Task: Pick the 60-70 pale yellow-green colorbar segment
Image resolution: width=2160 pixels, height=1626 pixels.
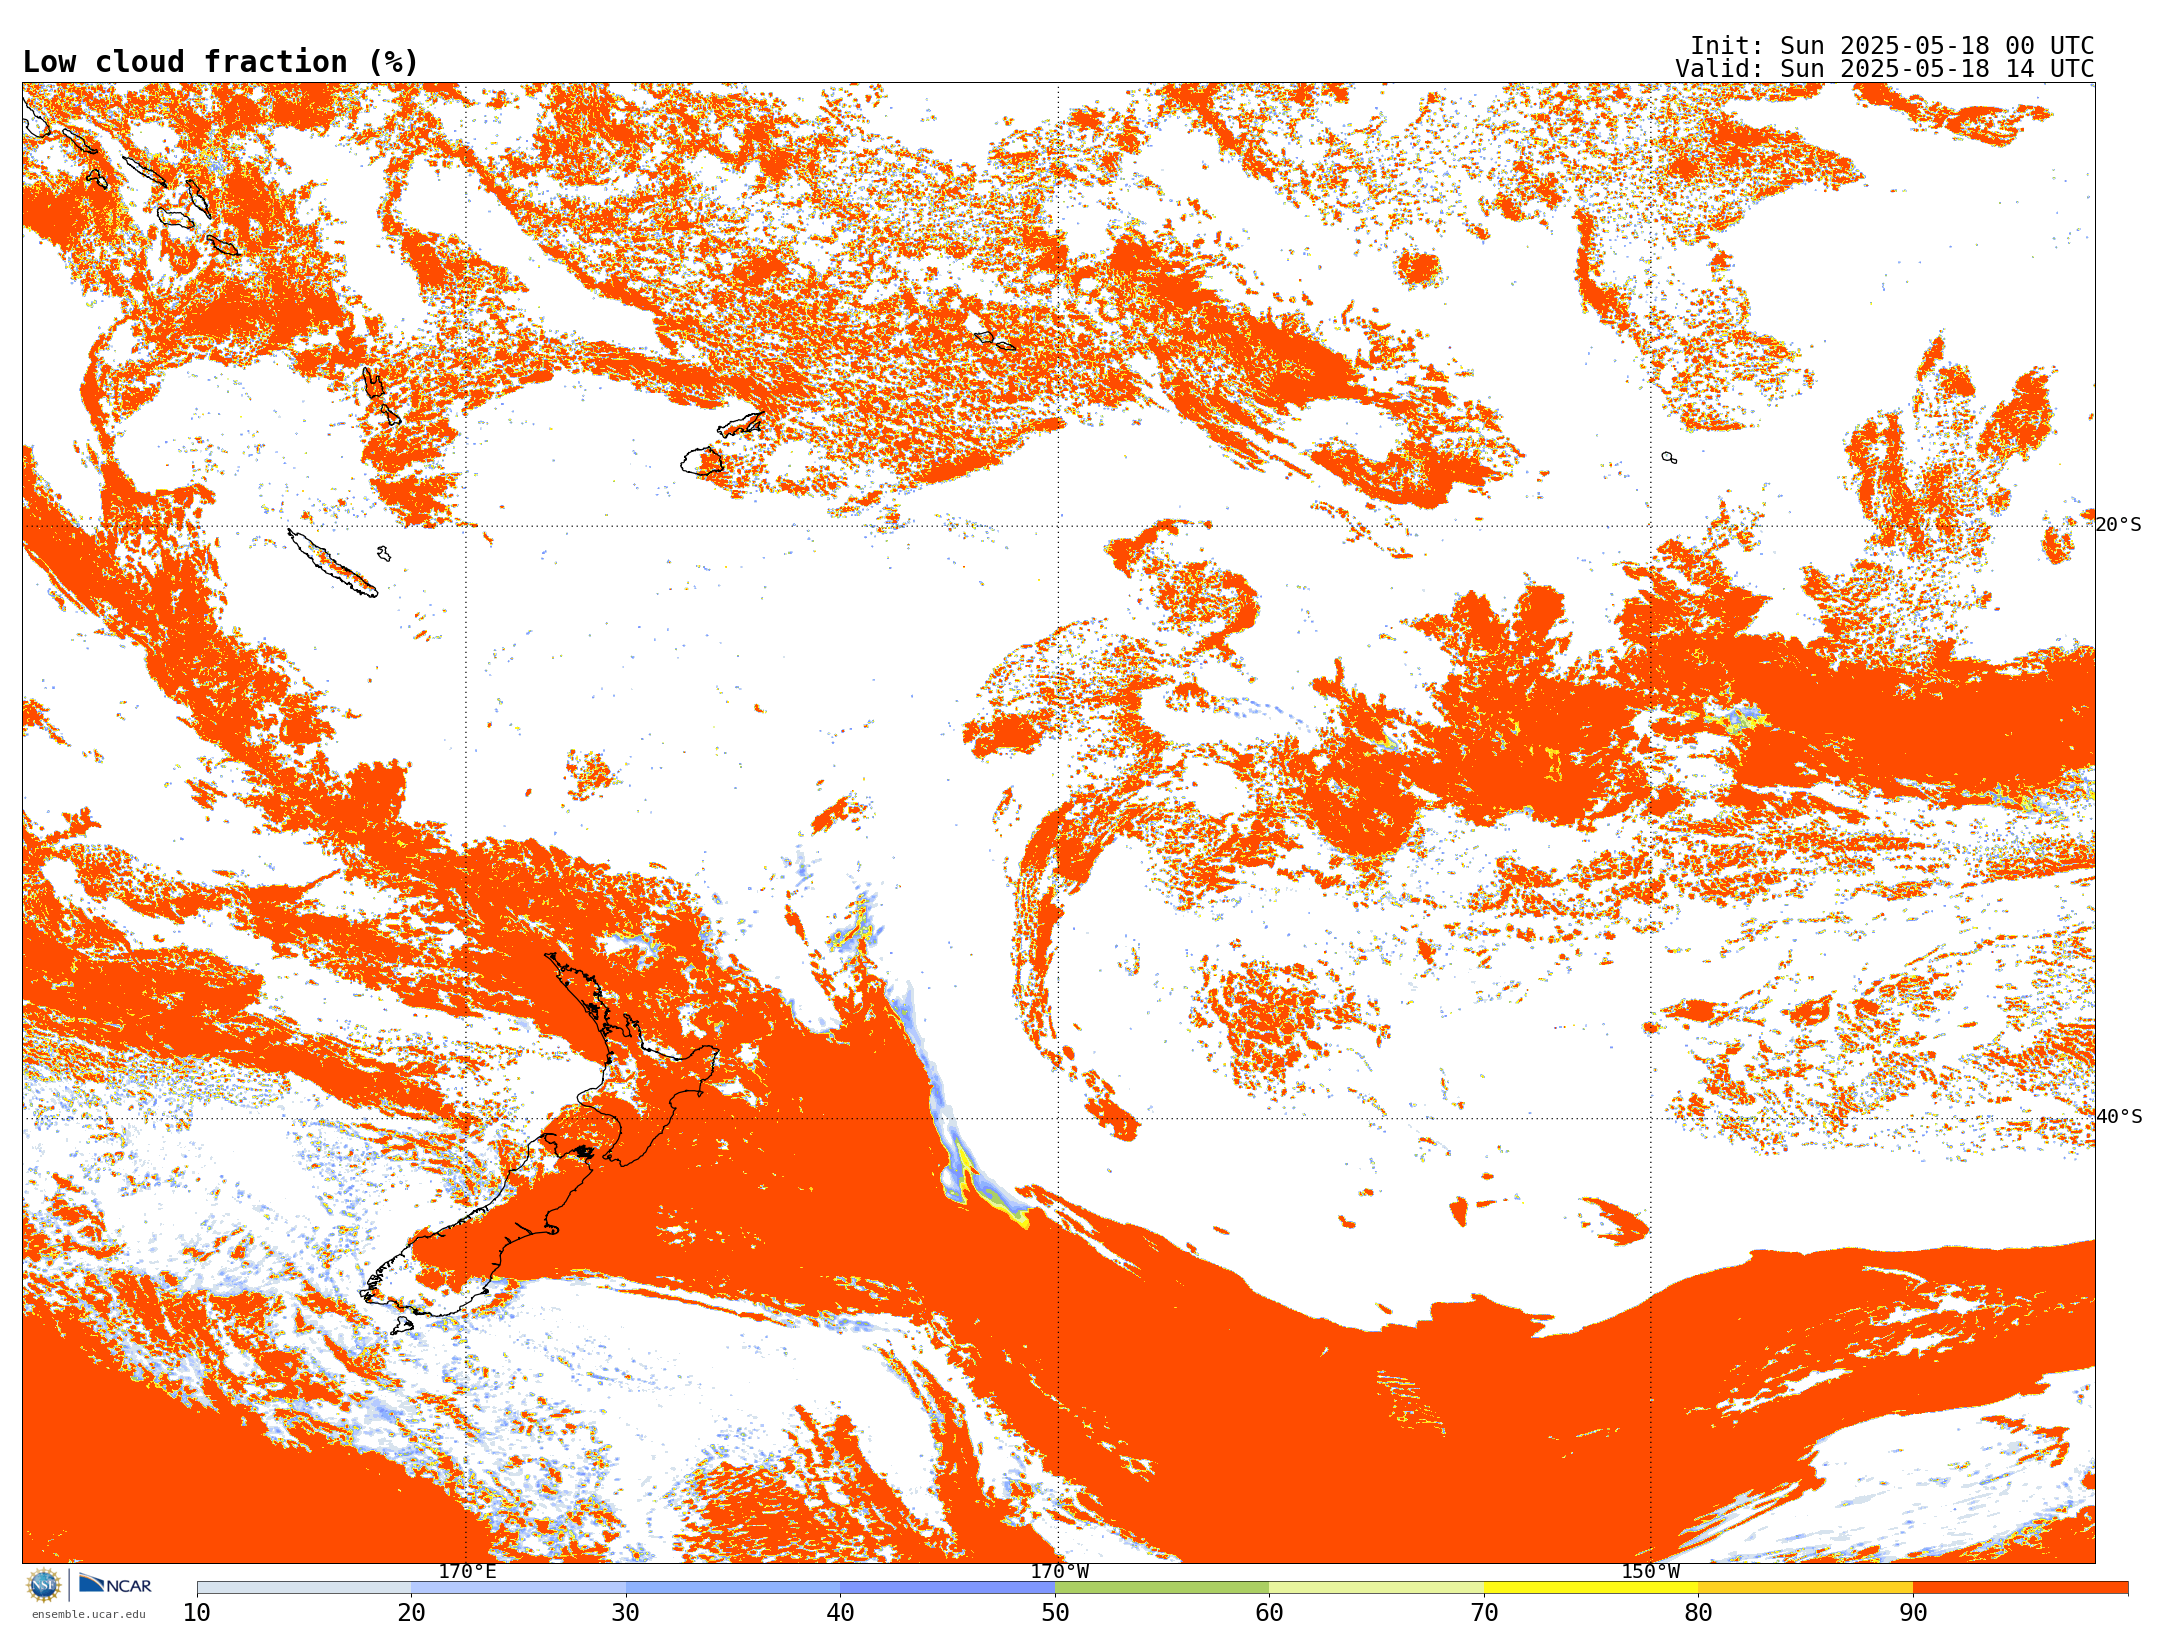Action: [1376, 1588]
